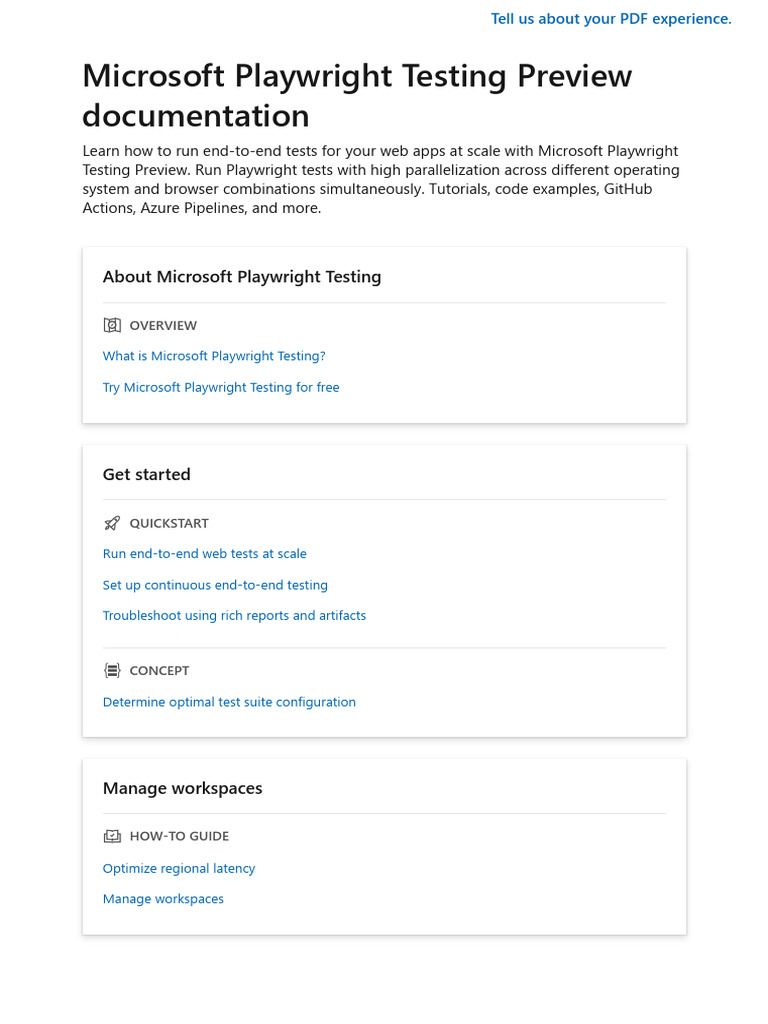Click the QUICKSTART section label text
The image size is (768, 1024).
169,523
